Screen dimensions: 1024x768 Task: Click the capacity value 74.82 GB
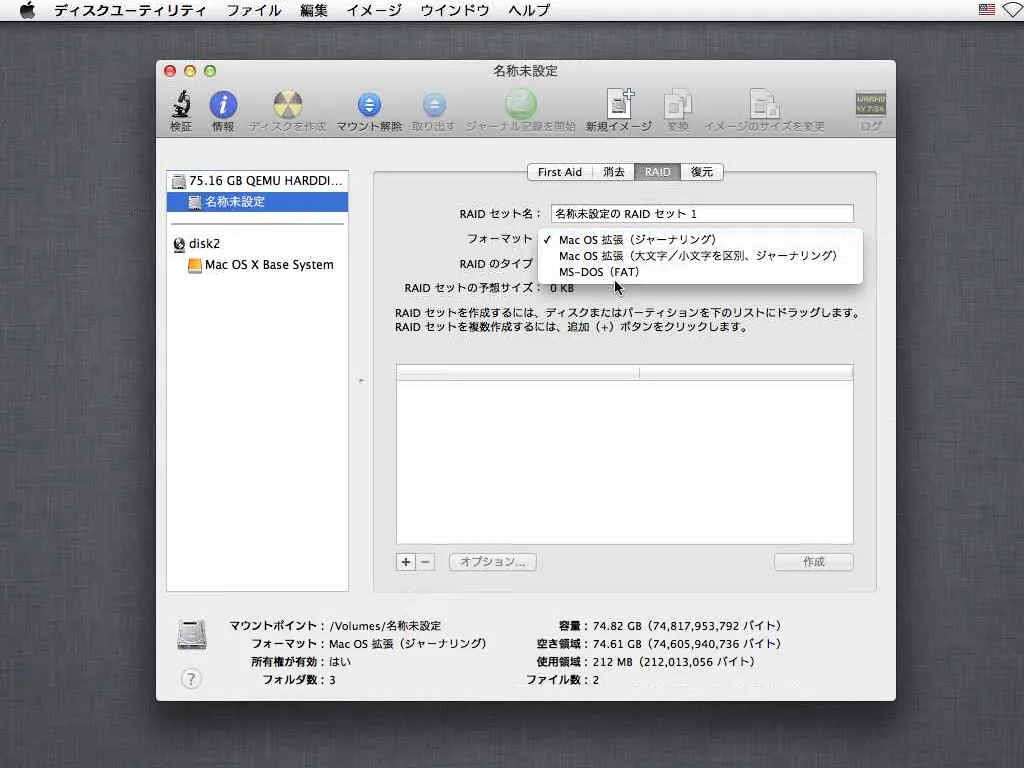[617, 626]
